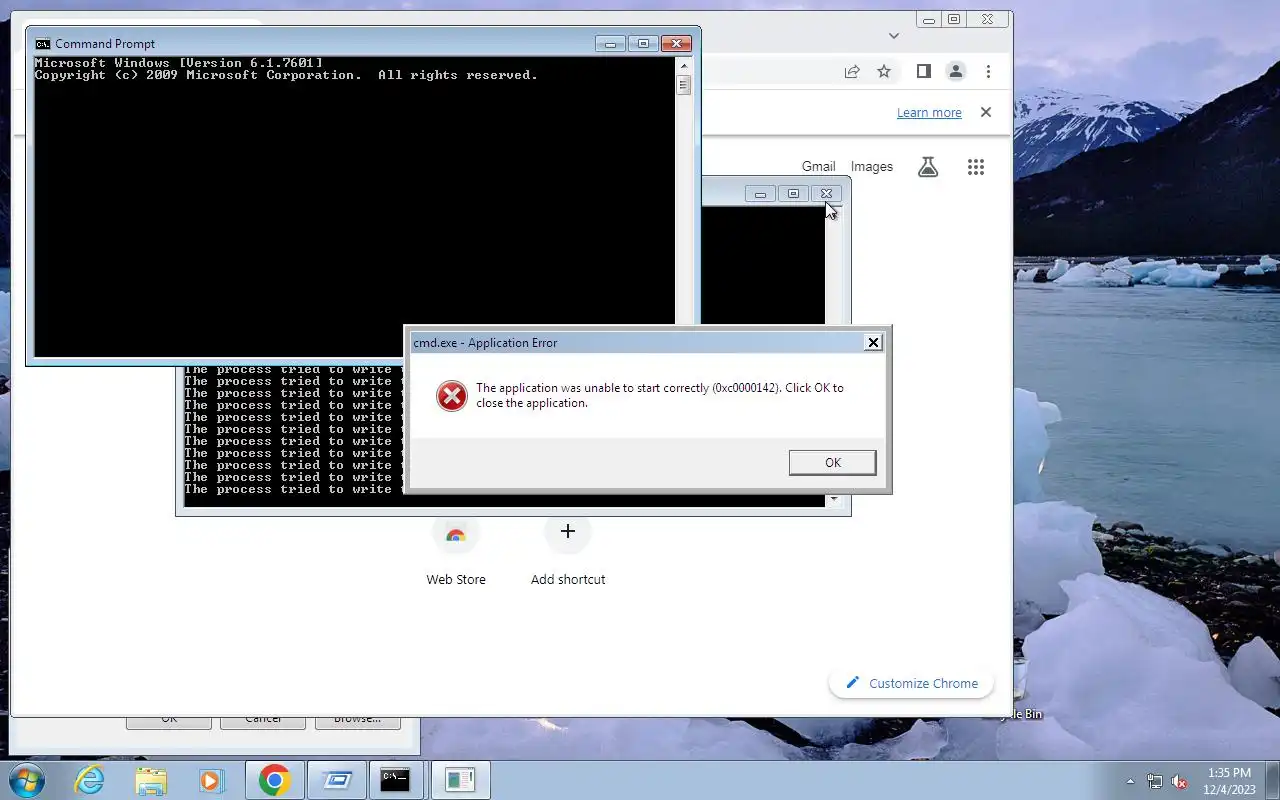Open Images link on Google page
Screen dimensions: 1280x800
pos(872,167)
